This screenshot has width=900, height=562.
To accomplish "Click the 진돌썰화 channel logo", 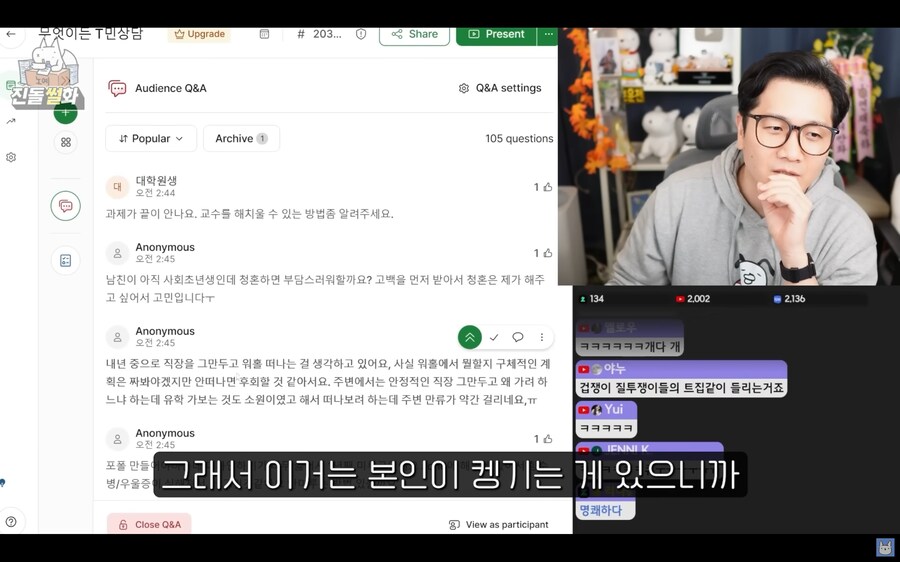I will (x=47, y=77).
